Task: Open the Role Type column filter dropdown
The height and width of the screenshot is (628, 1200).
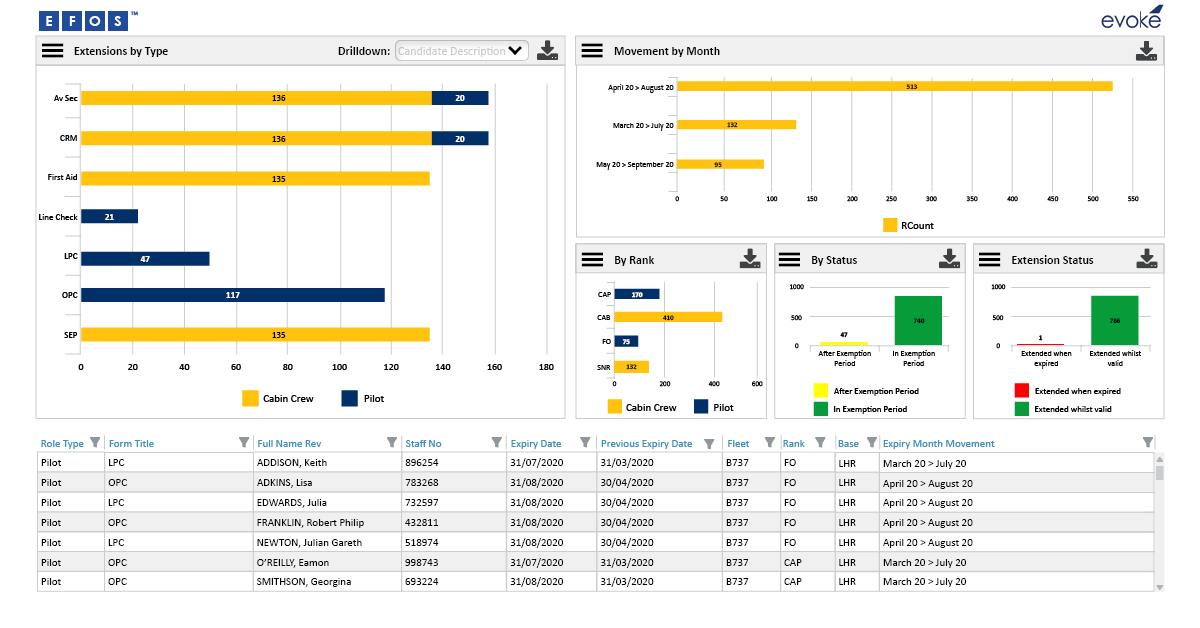Action: pos(96,443)
